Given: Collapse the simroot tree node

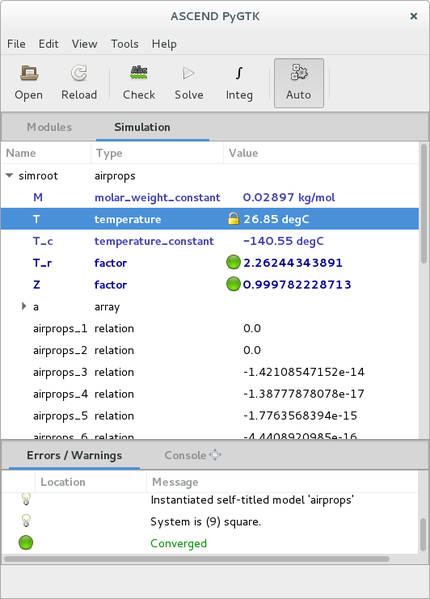Looking at the screenshot, I should pos(10,176).
